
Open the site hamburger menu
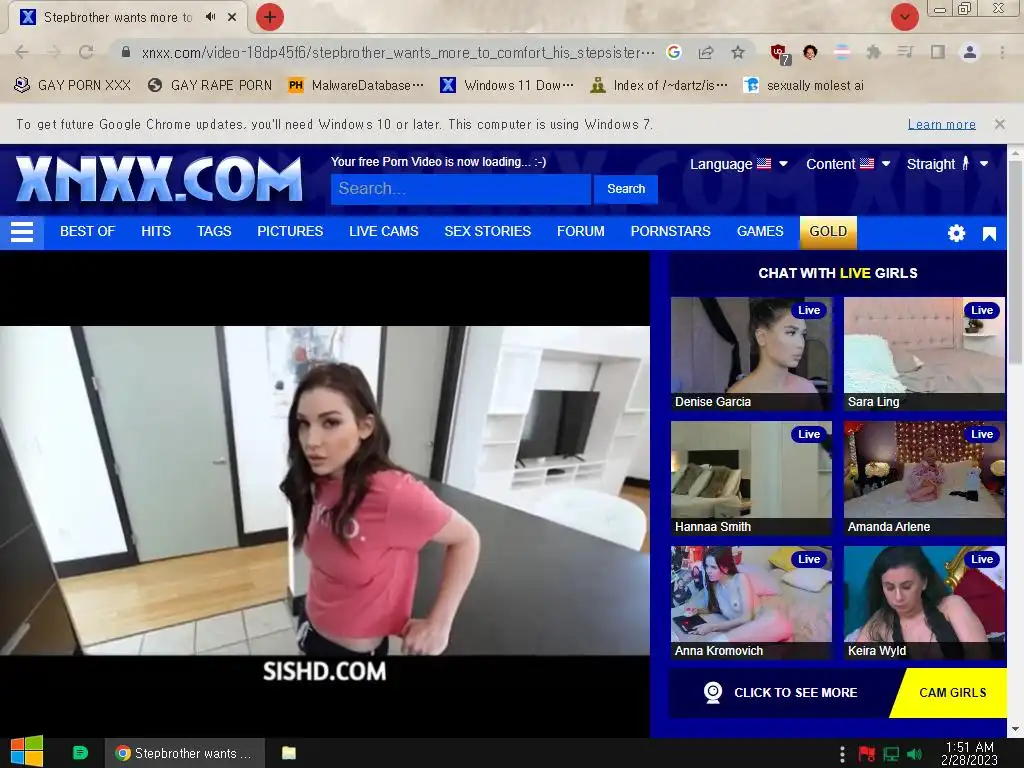click(22, 232)
